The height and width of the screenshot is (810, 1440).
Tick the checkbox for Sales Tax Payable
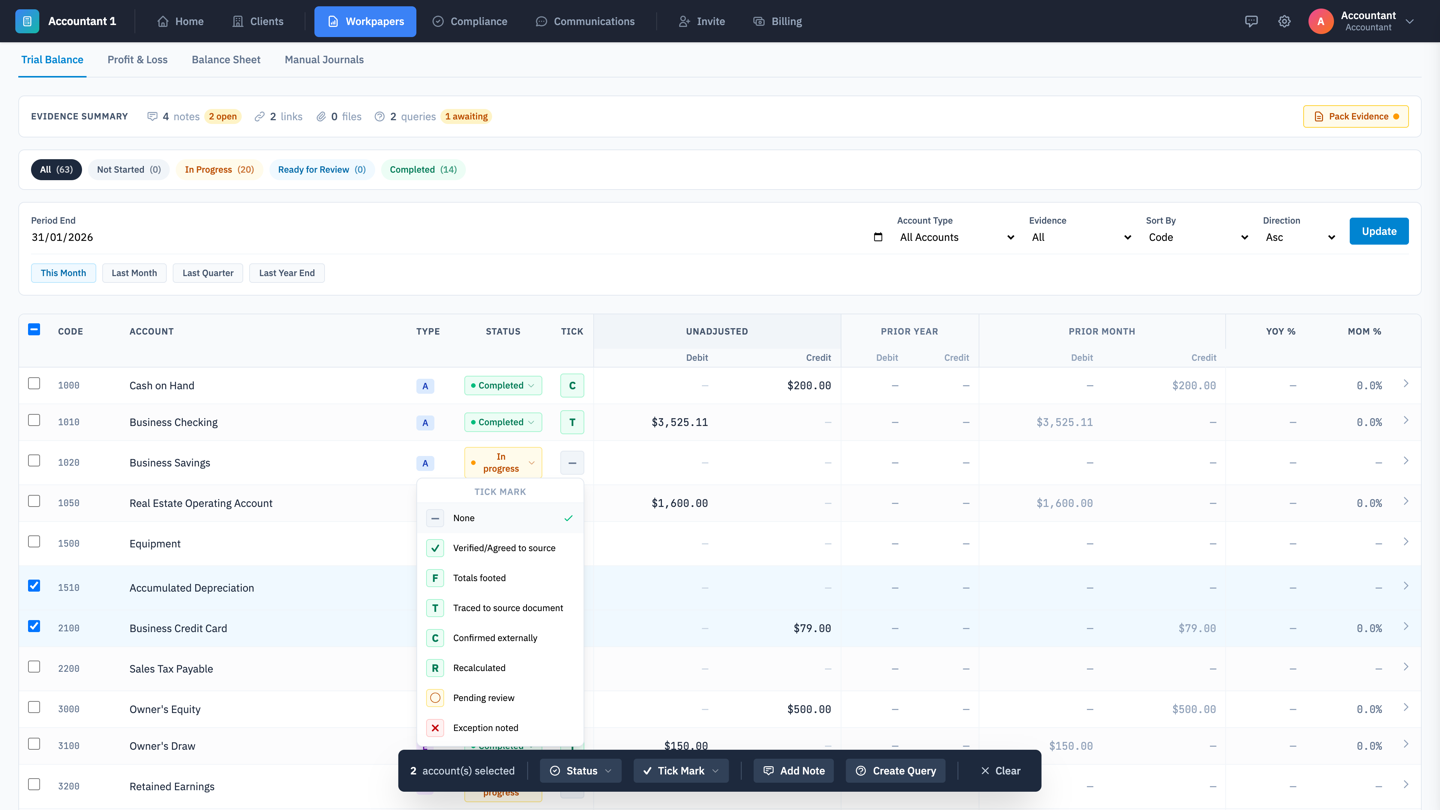tap(34, 667)
